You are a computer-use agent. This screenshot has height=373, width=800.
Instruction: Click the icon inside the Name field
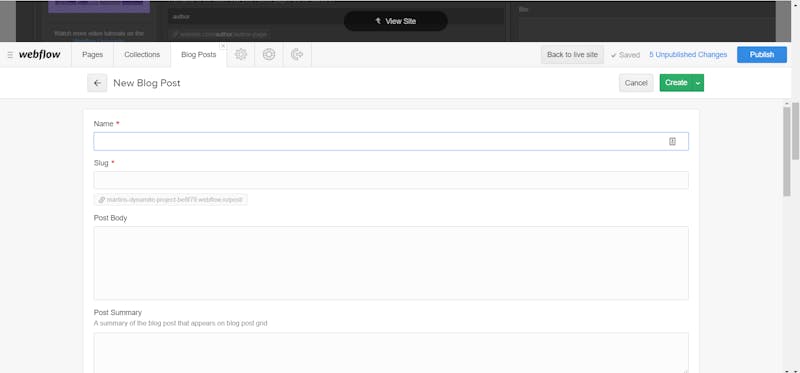[672, 141]
